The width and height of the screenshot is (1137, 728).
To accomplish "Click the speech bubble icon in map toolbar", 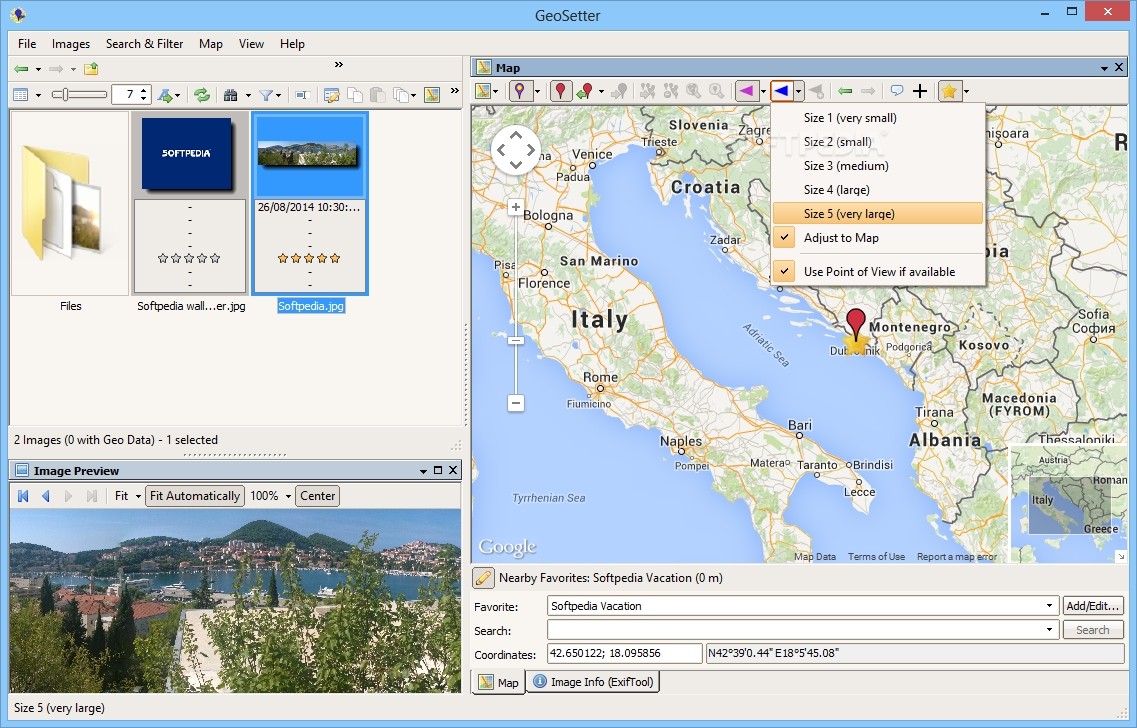I will (x=897, y=91).
